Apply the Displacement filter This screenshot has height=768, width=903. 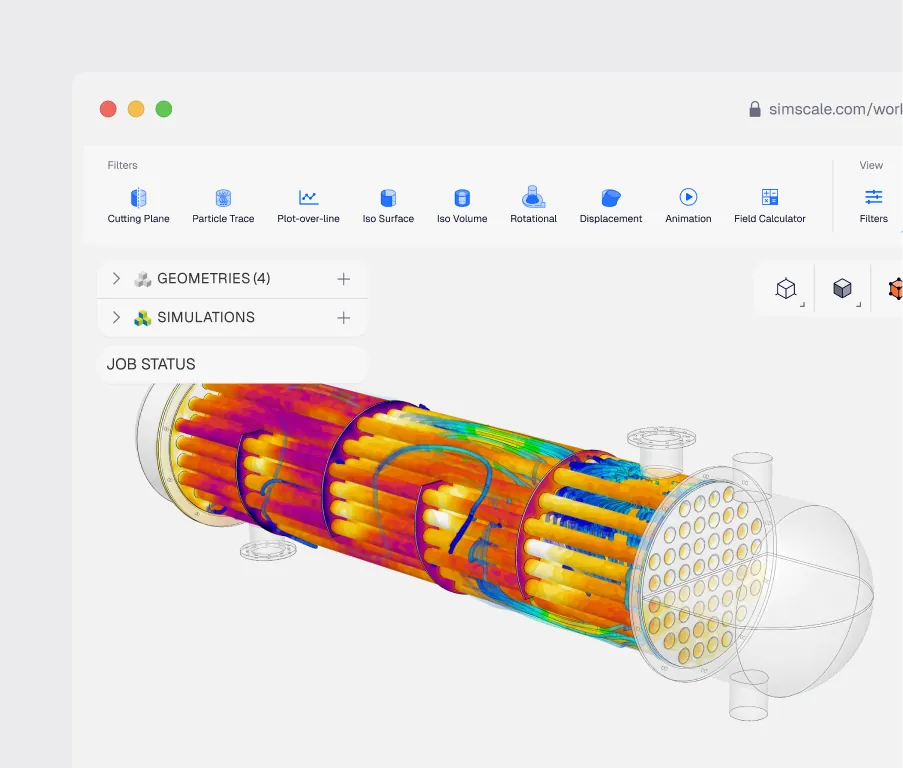click(x=610, y=206)
